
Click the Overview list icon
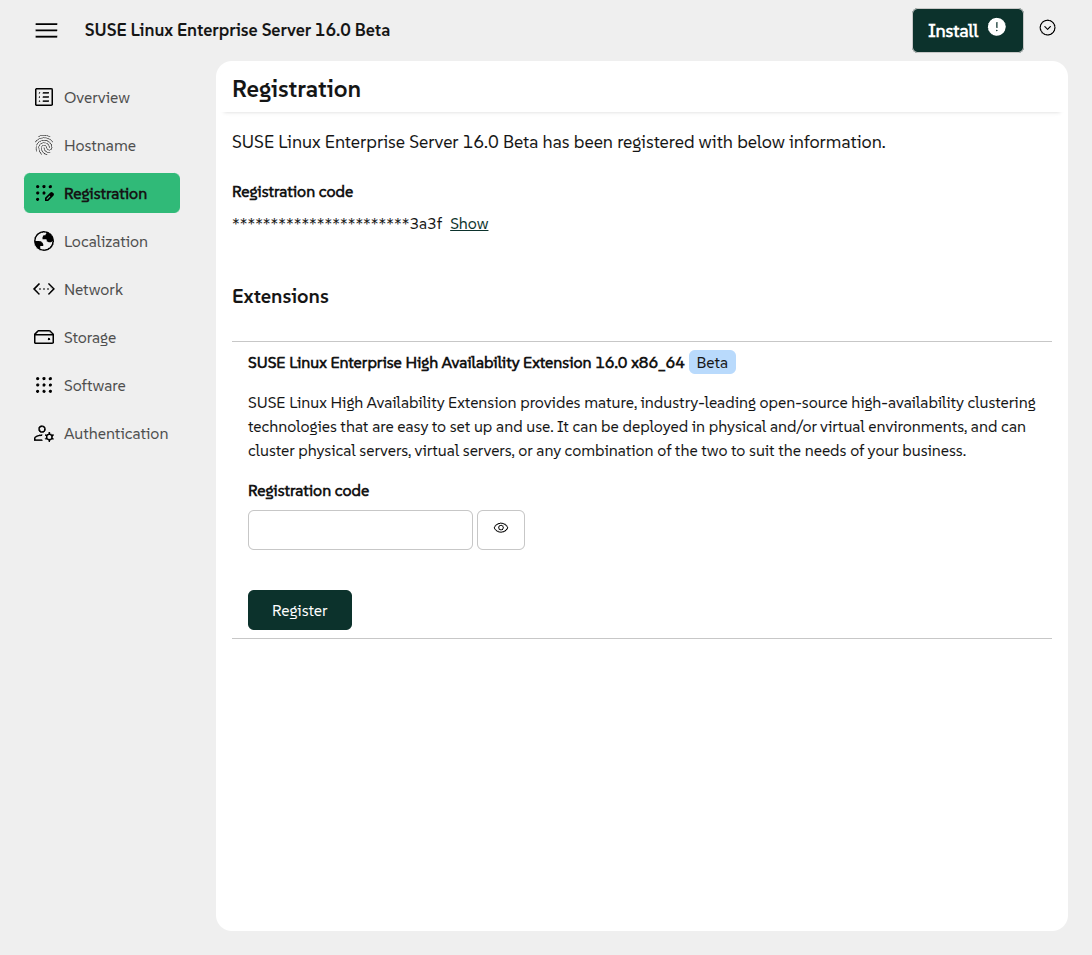click(44, 97)
